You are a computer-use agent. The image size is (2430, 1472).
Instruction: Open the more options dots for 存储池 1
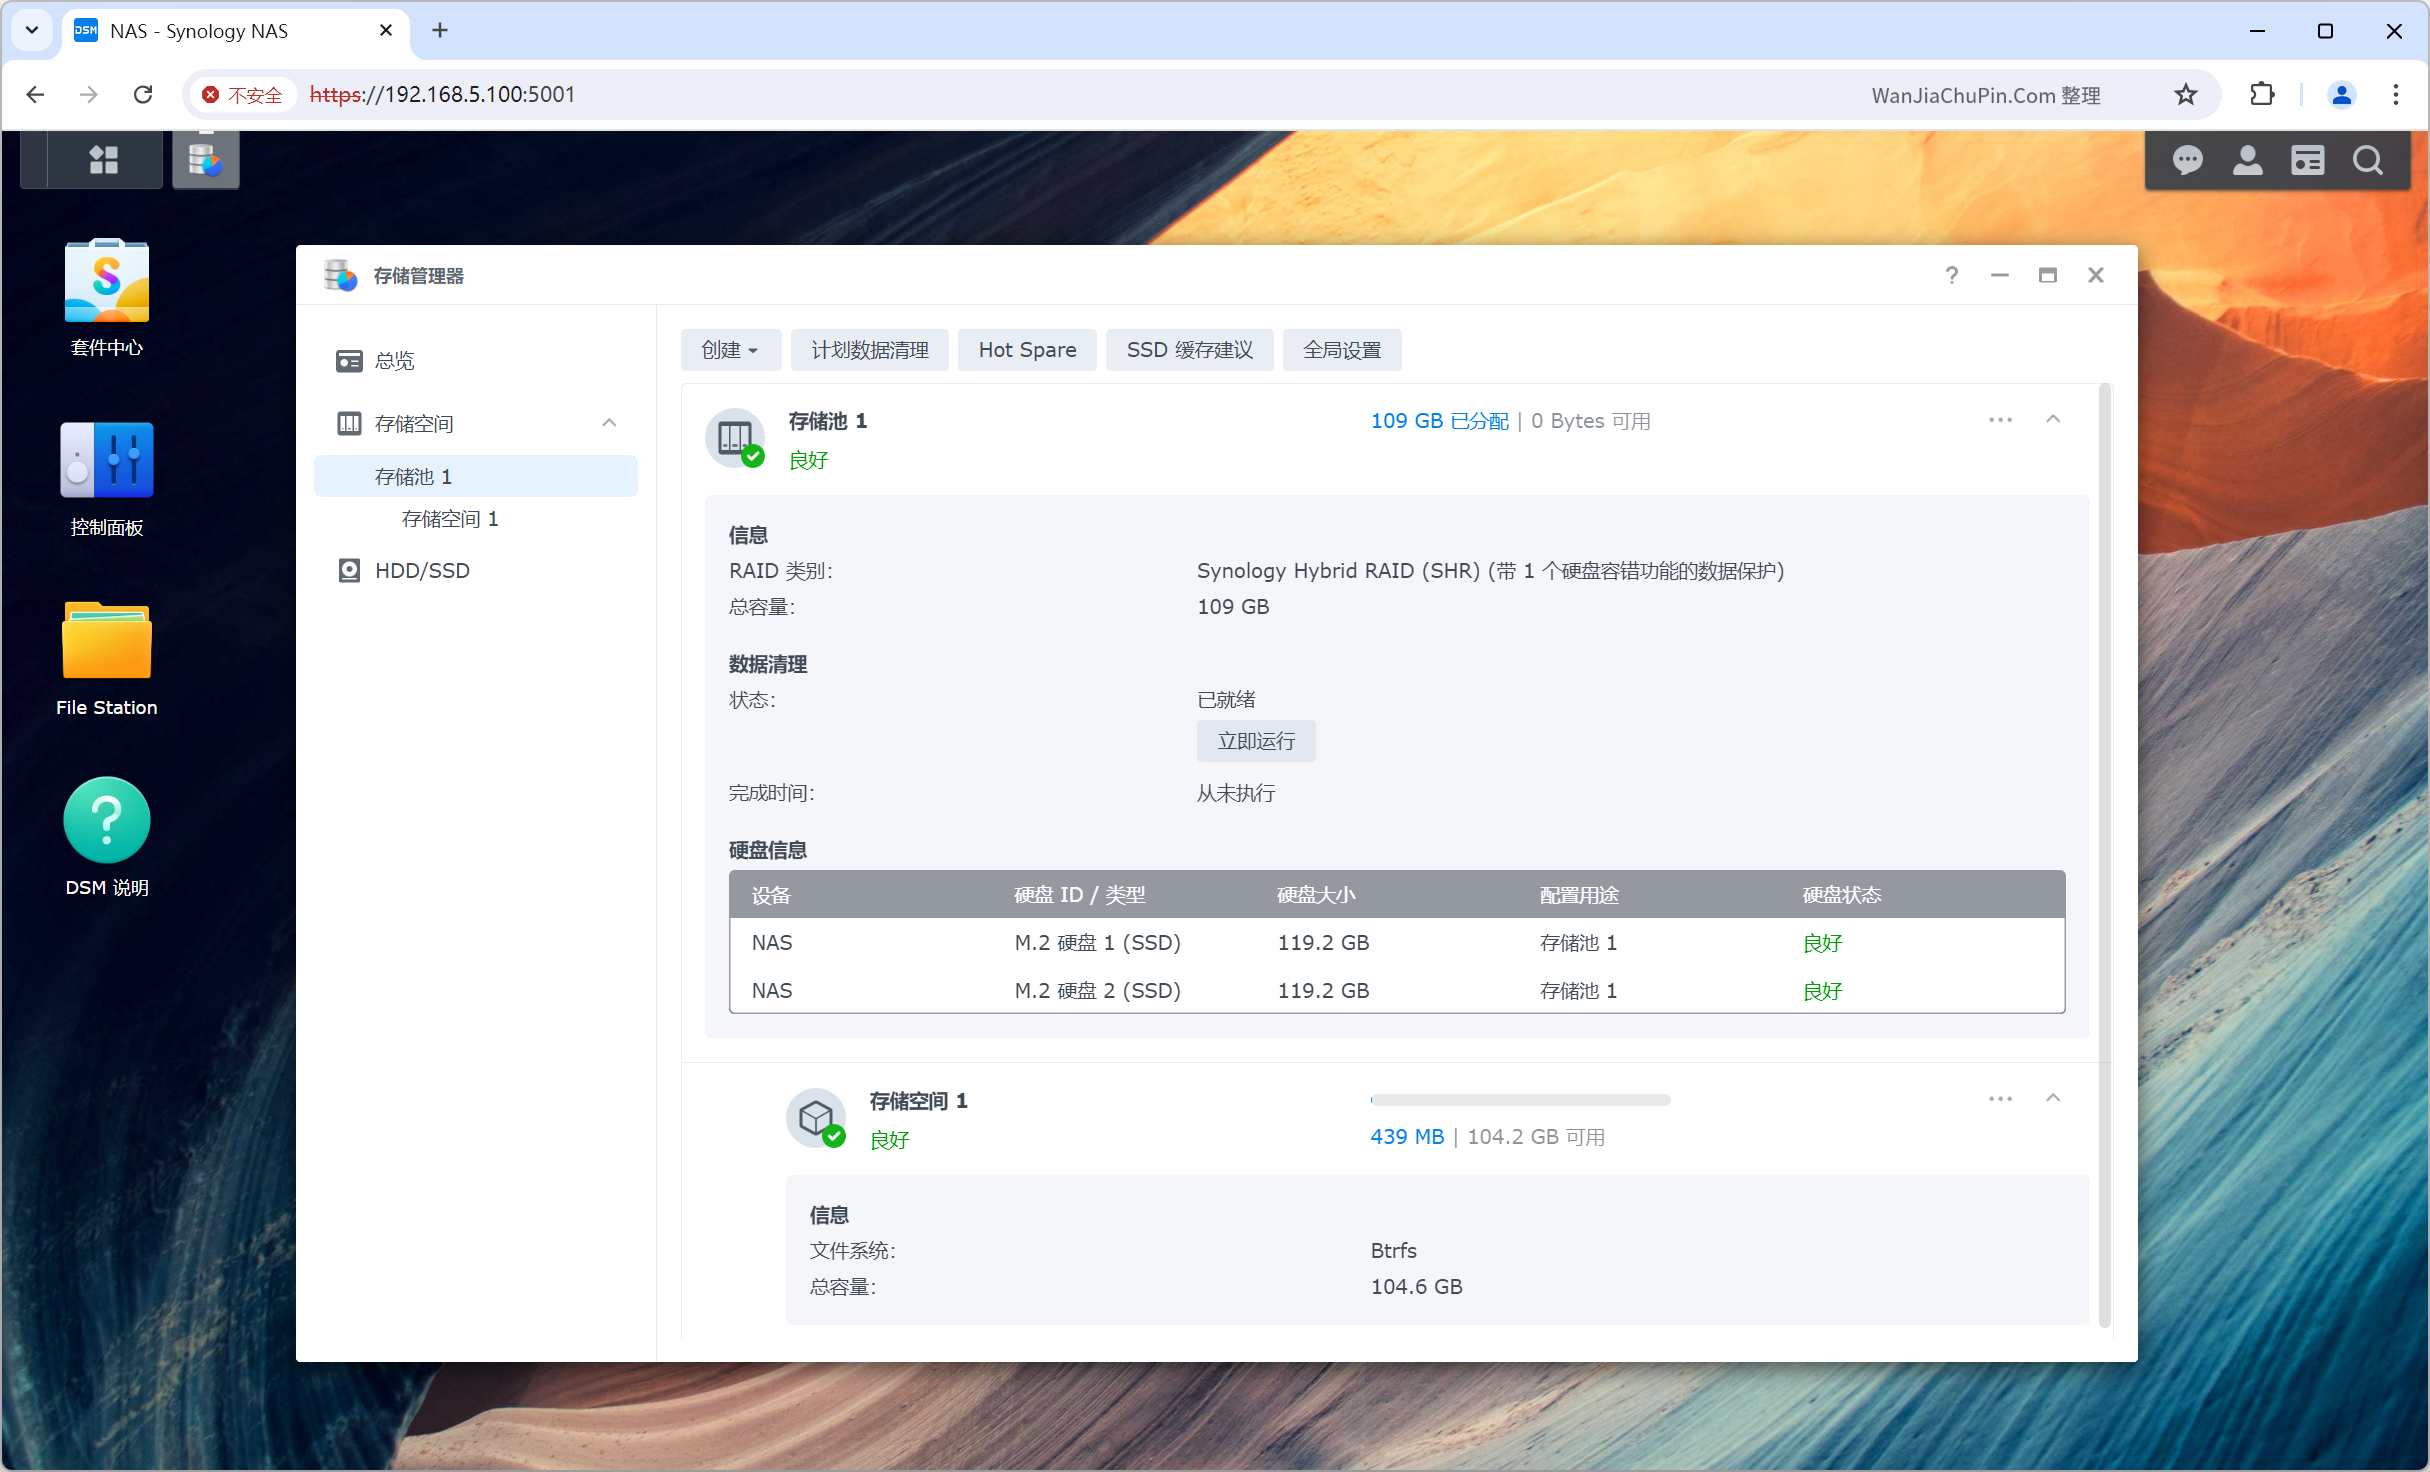click(2000, 420)
